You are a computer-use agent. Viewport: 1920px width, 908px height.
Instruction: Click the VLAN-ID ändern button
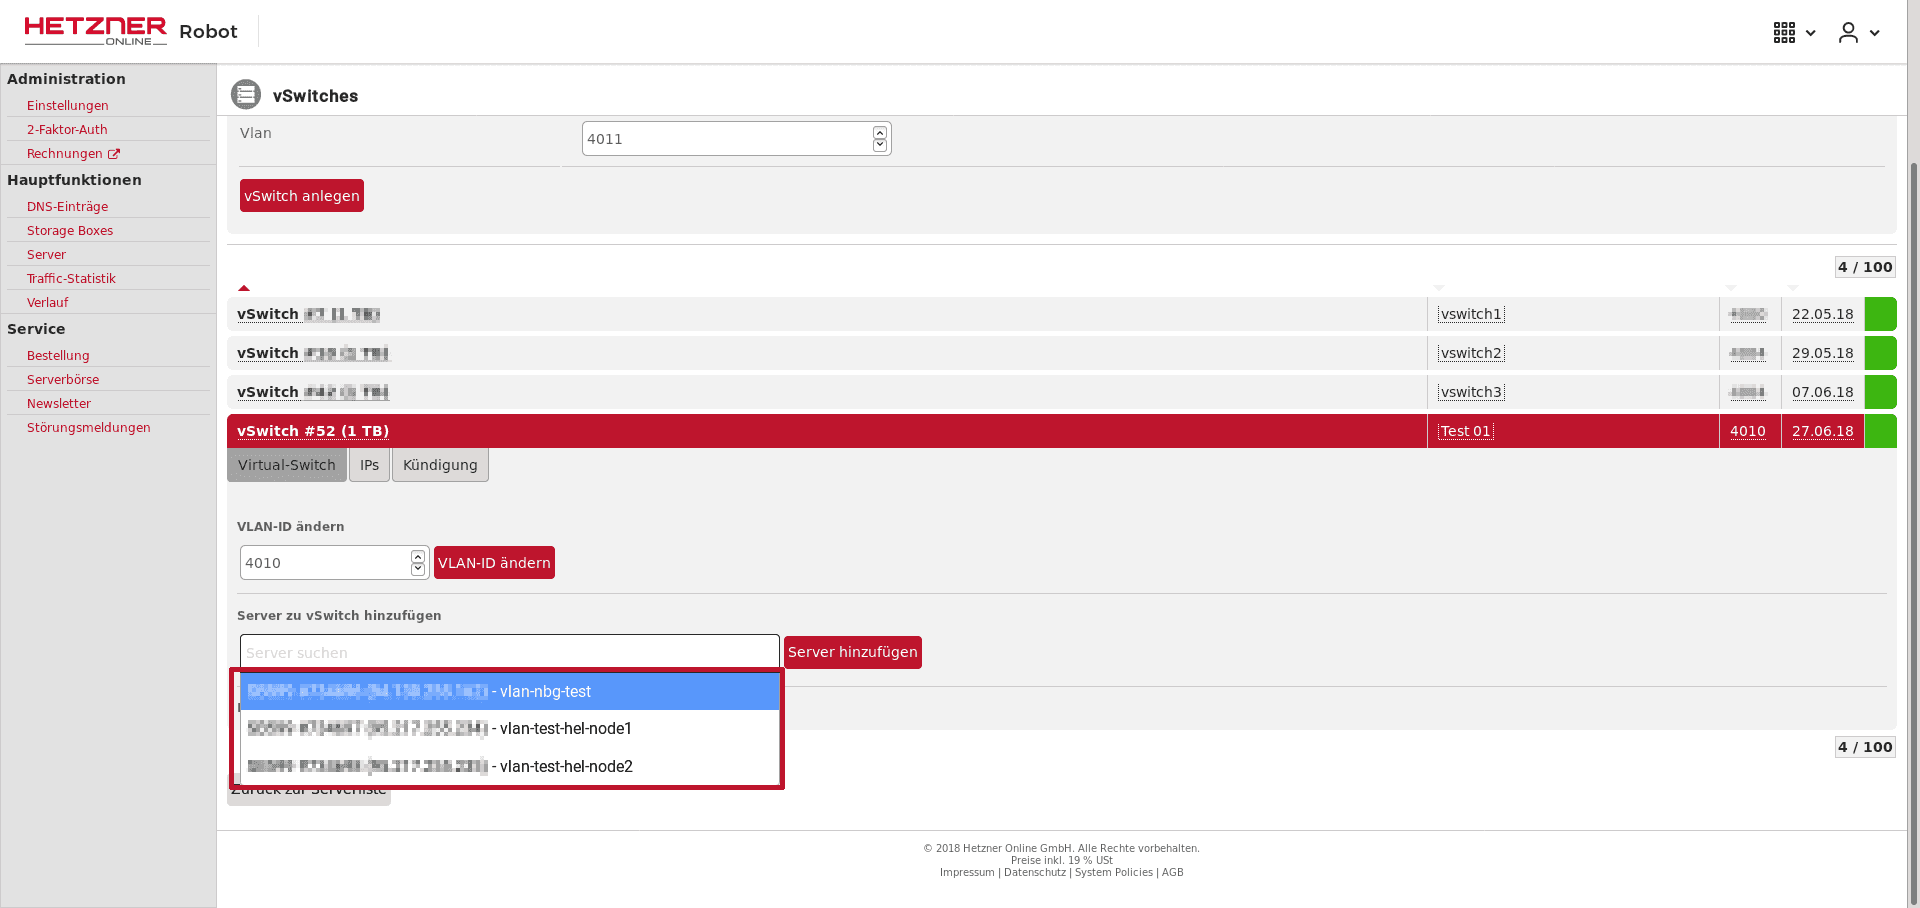[494, 563]
